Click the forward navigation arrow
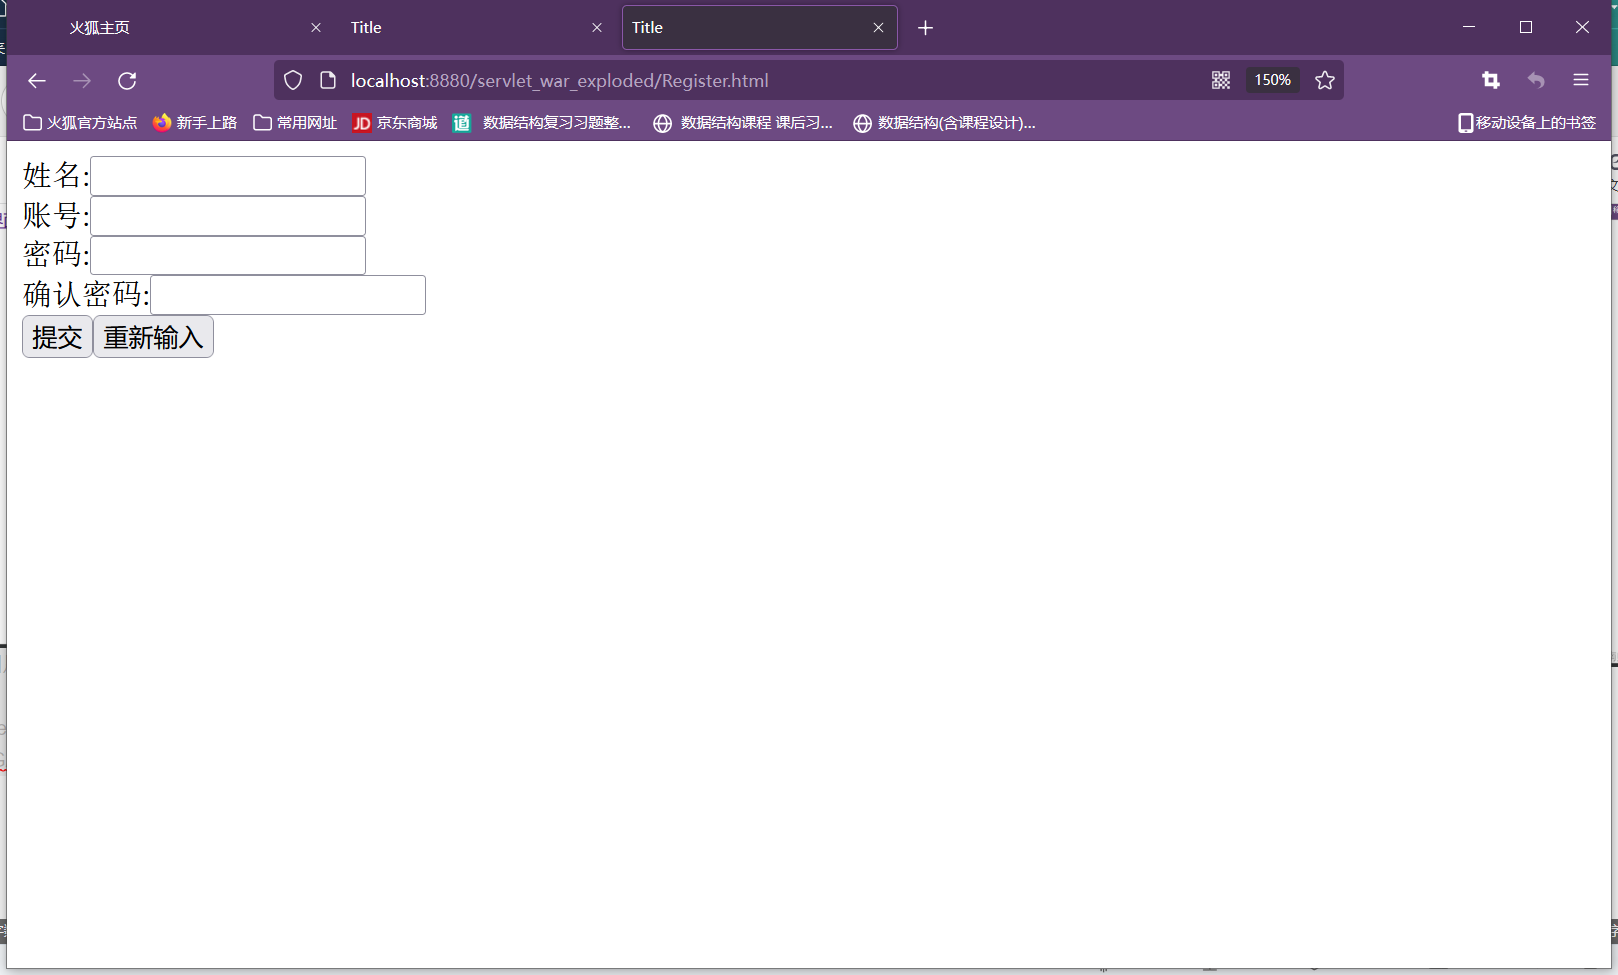Image resolution: width=1618 pixels, height=975 pixels. pyautogui.click(x=82, y=81)
